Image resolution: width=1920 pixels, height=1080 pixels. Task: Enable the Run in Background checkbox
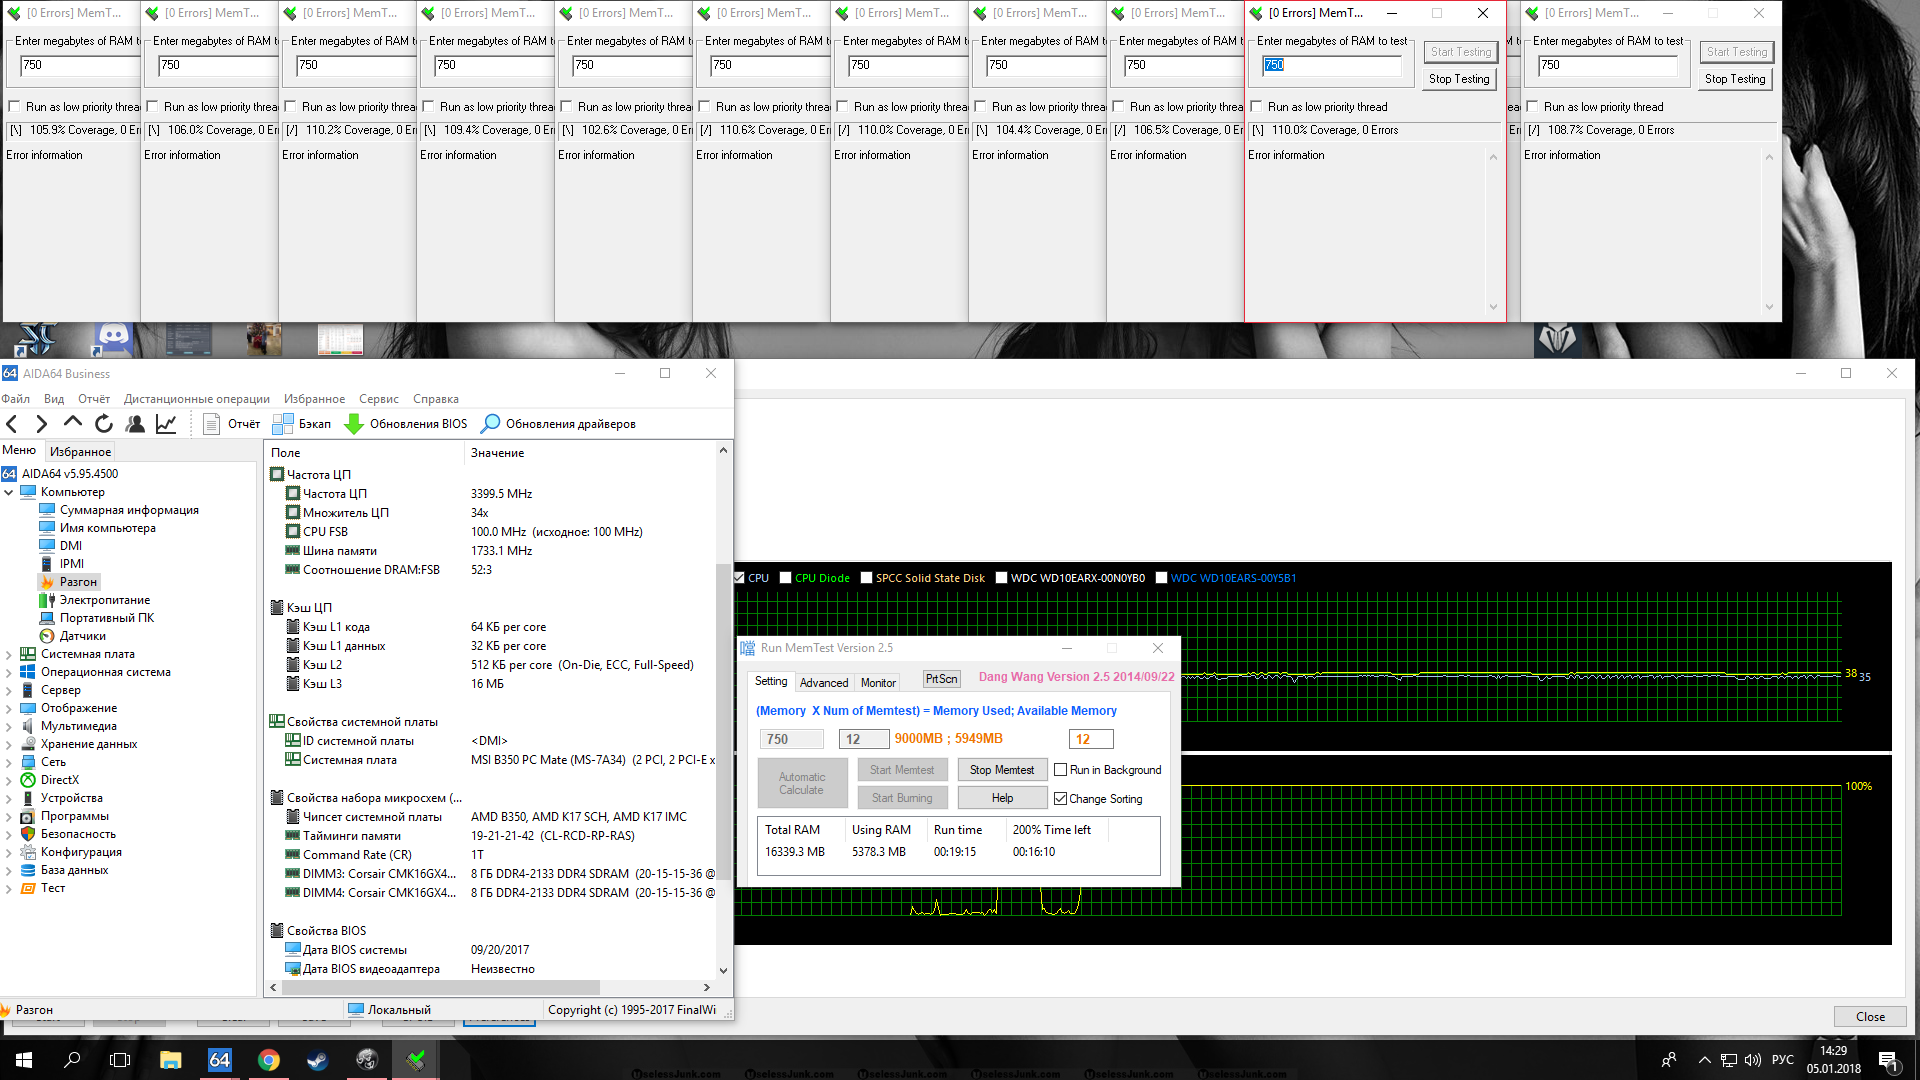click(x=1061, y=770)
